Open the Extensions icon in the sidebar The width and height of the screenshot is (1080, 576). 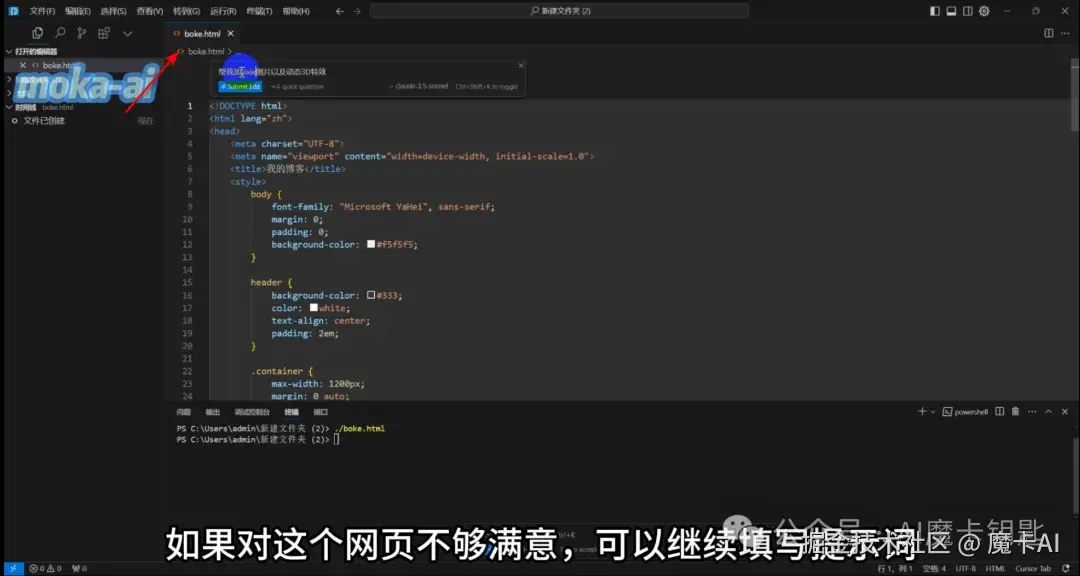(x=103, y=33)
